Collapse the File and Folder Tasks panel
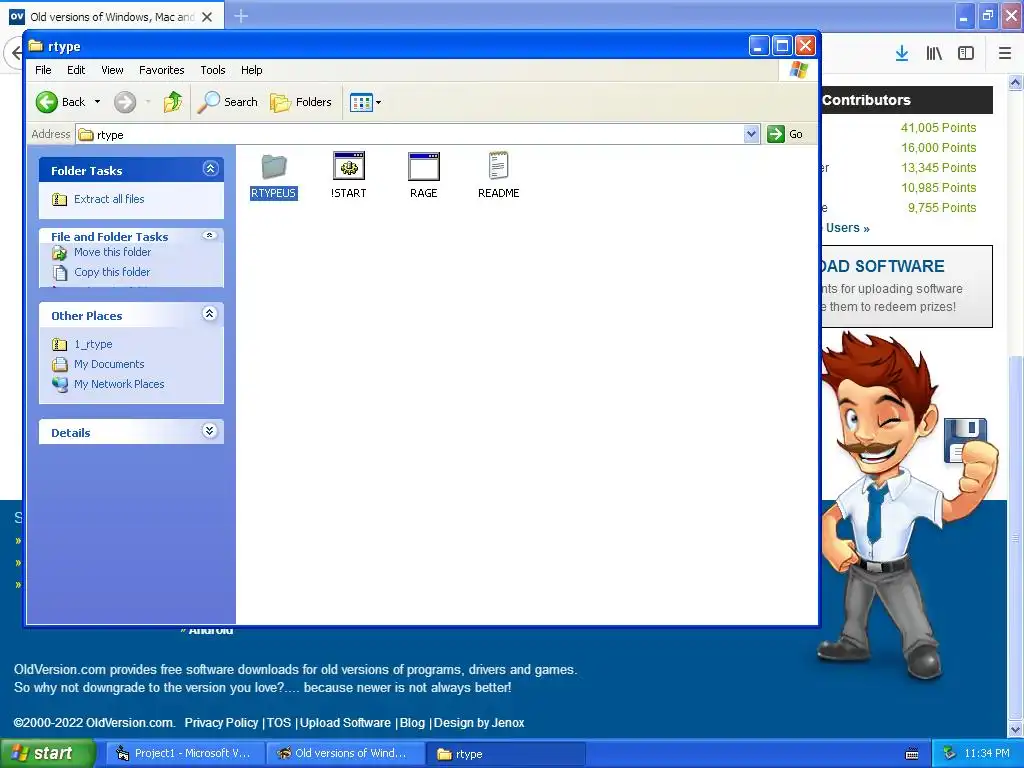Image resolution: width=1024 pixels, height=768 pixels. 210,235
